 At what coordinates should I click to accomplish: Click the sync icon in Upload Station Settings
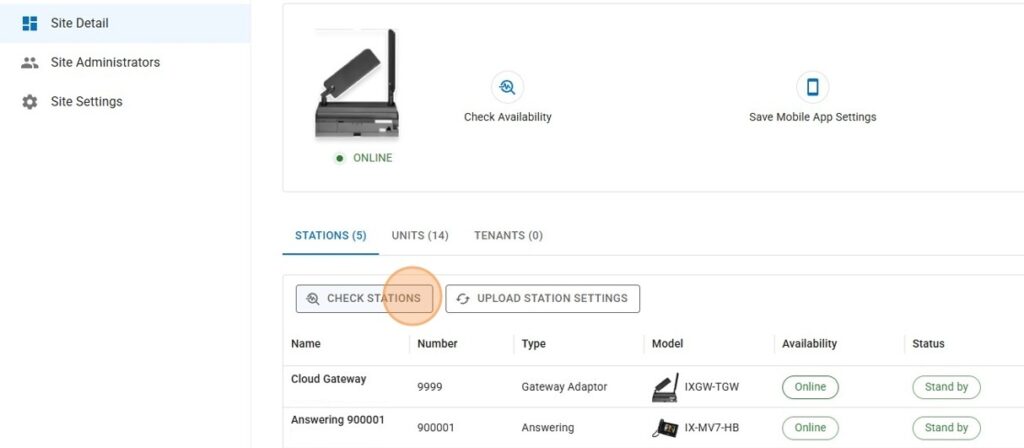(x=463, y=298)
